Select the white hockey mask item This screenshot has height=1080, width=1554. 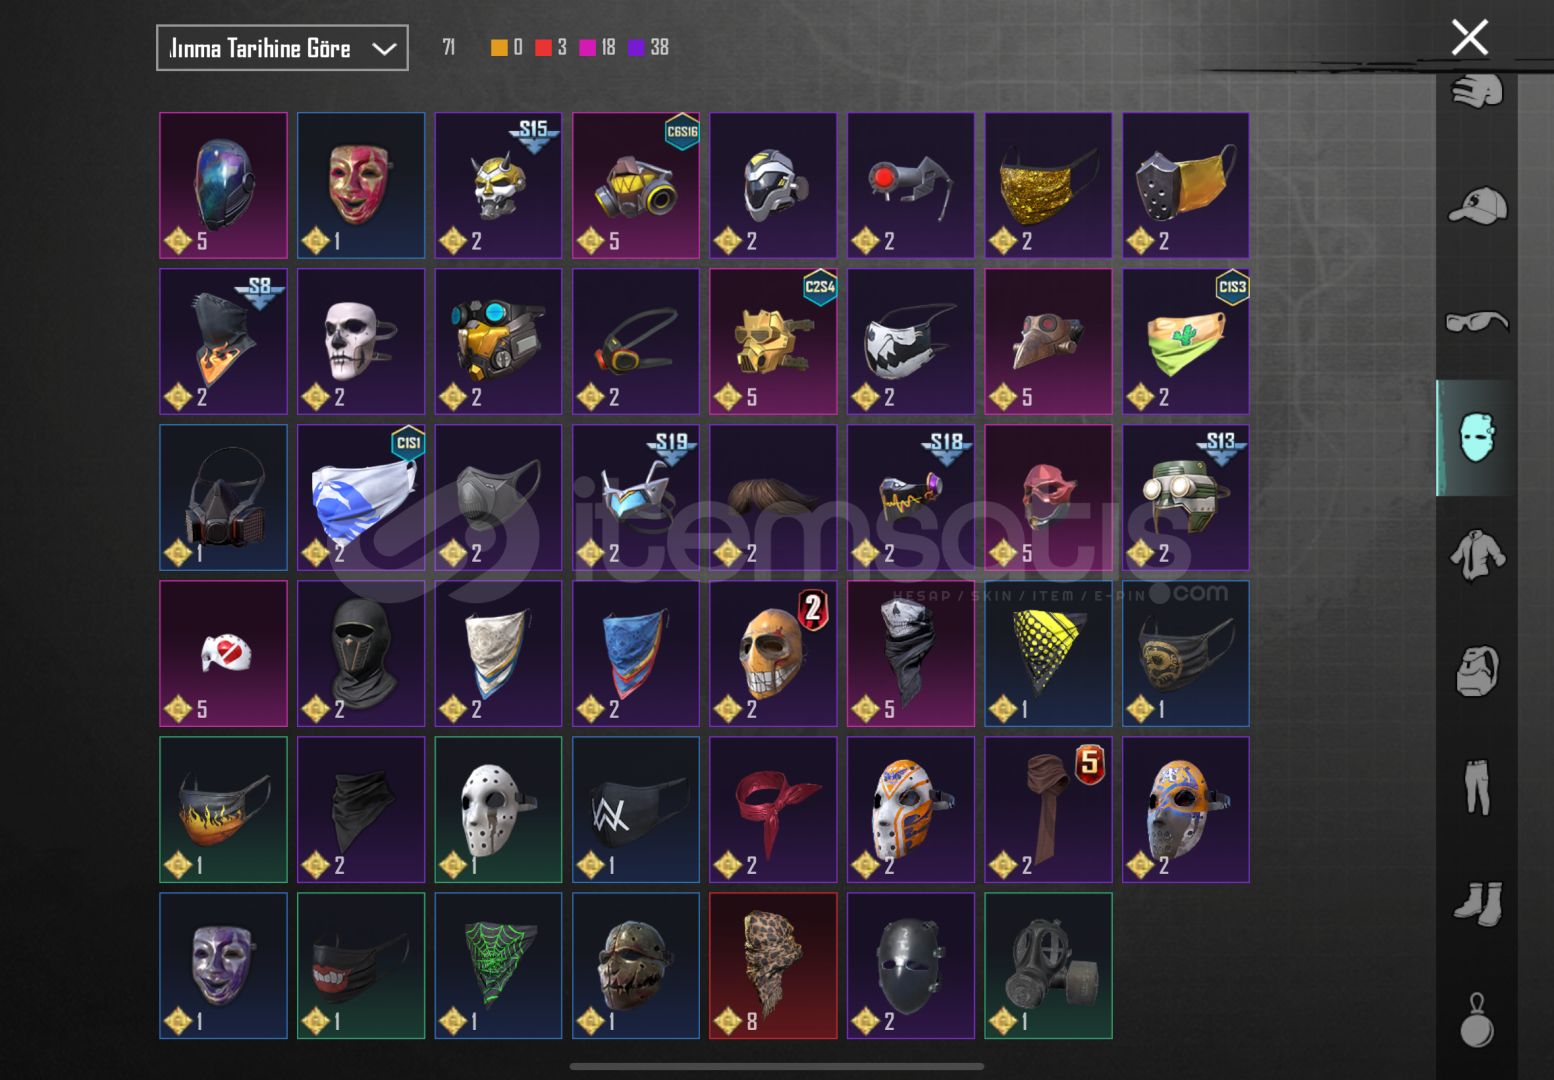(498, 810)
